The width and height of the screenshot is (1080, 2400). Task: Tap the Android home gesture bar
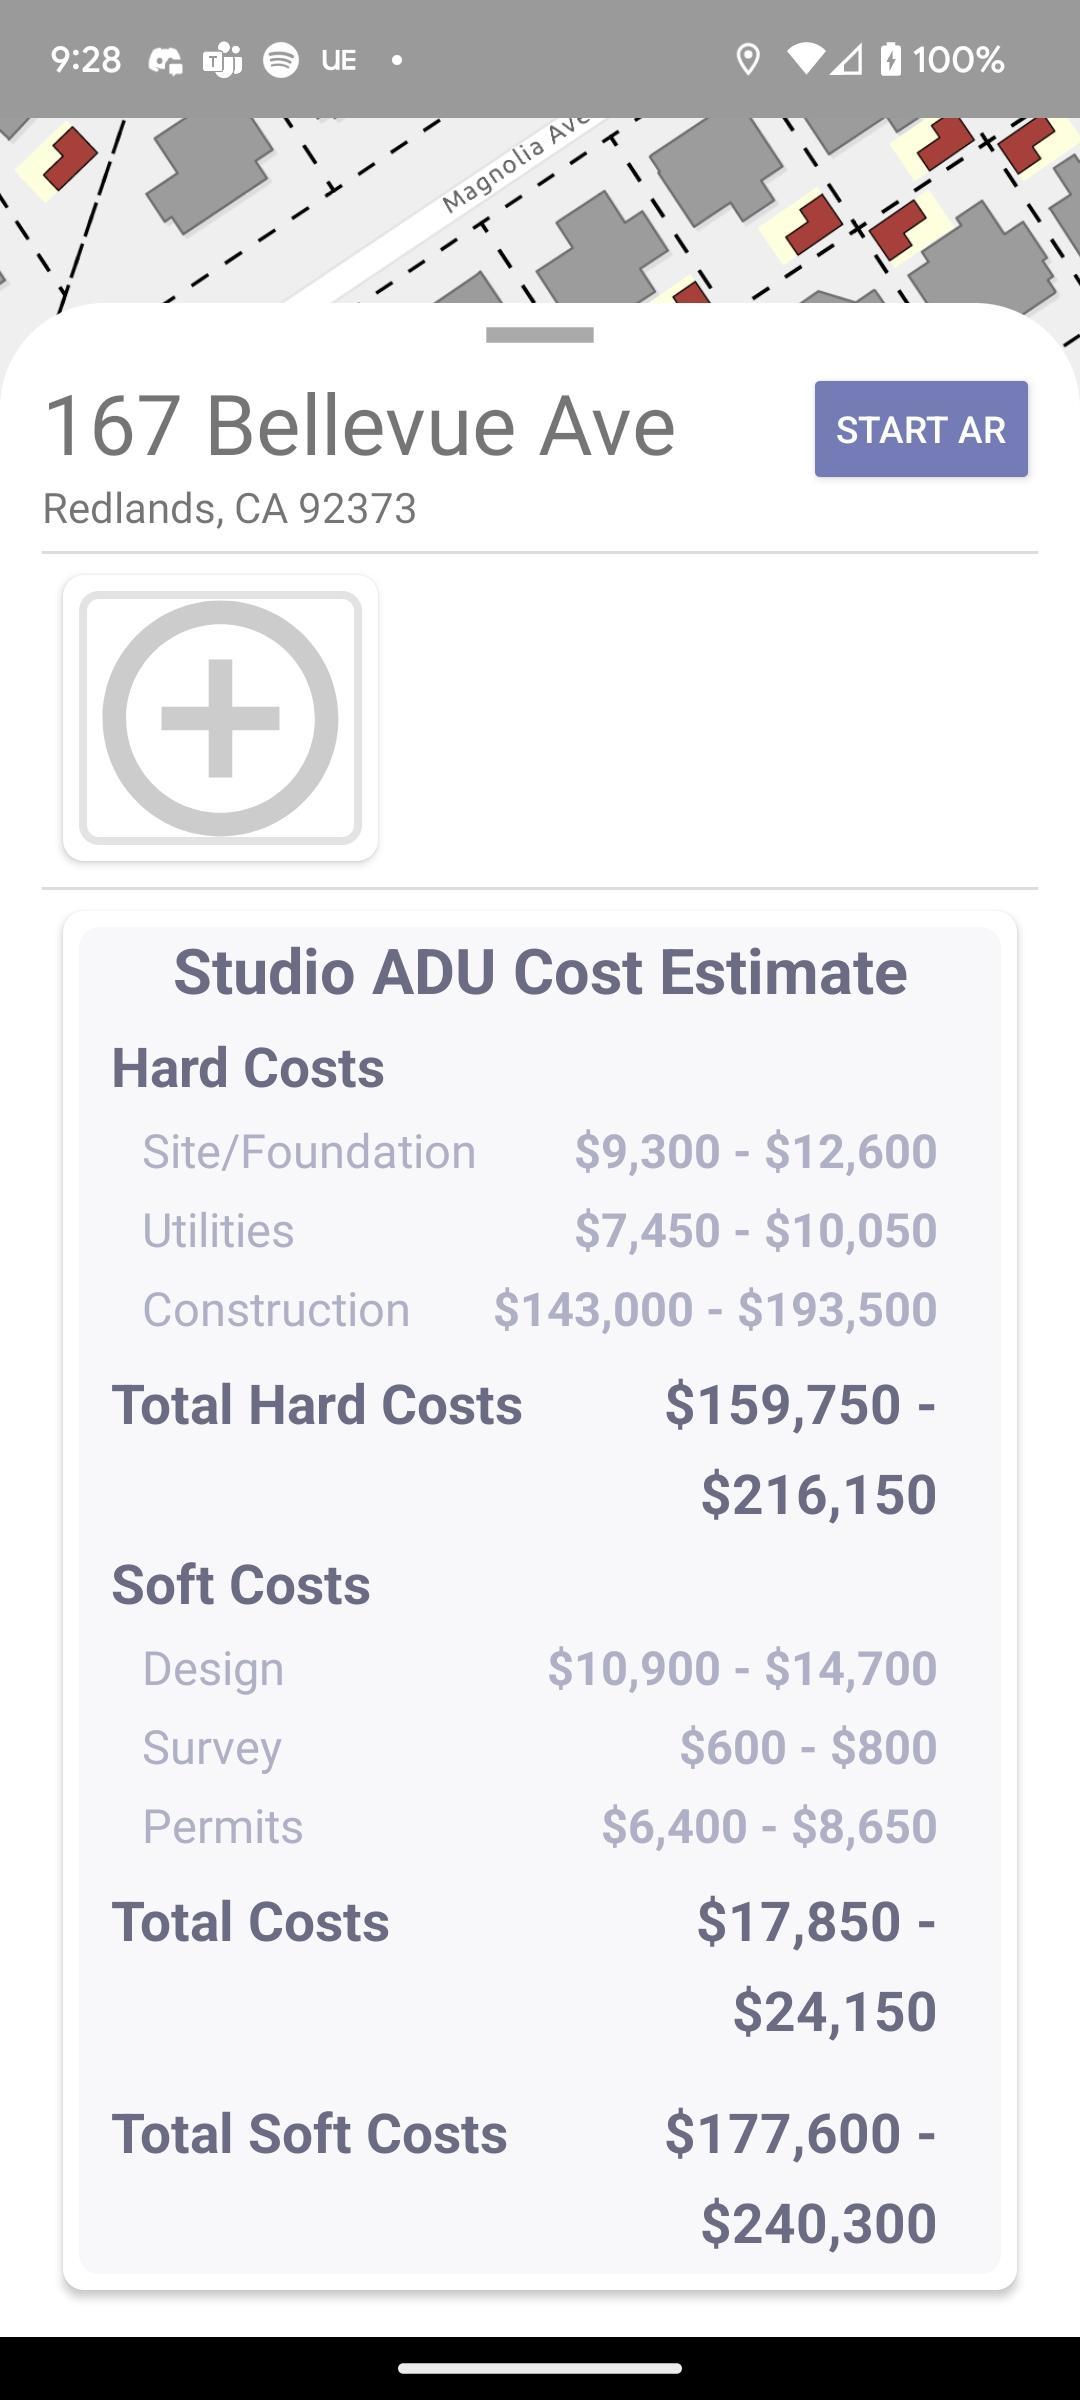pyautogui.click(x=540, y=2368)
